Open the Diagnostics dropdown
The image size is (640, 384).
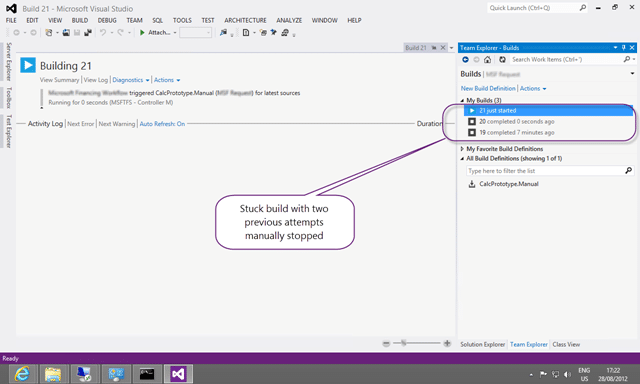(131, 80)
